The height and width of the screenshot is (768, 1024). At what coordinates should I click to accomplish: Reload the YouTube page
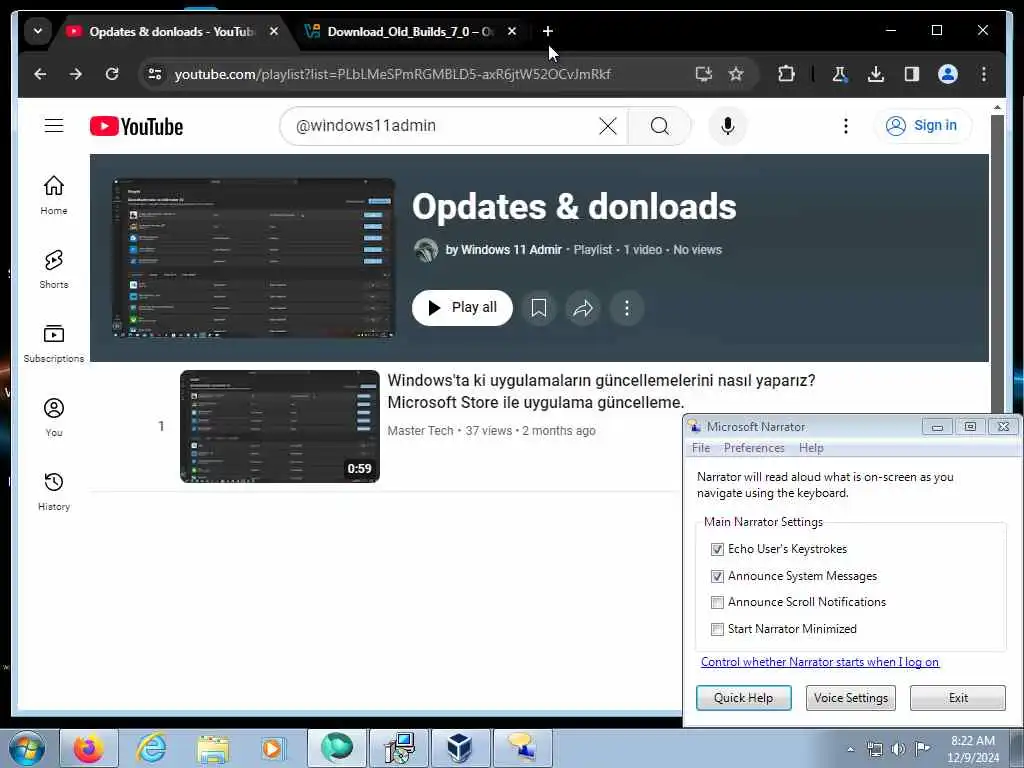[112, 74]
